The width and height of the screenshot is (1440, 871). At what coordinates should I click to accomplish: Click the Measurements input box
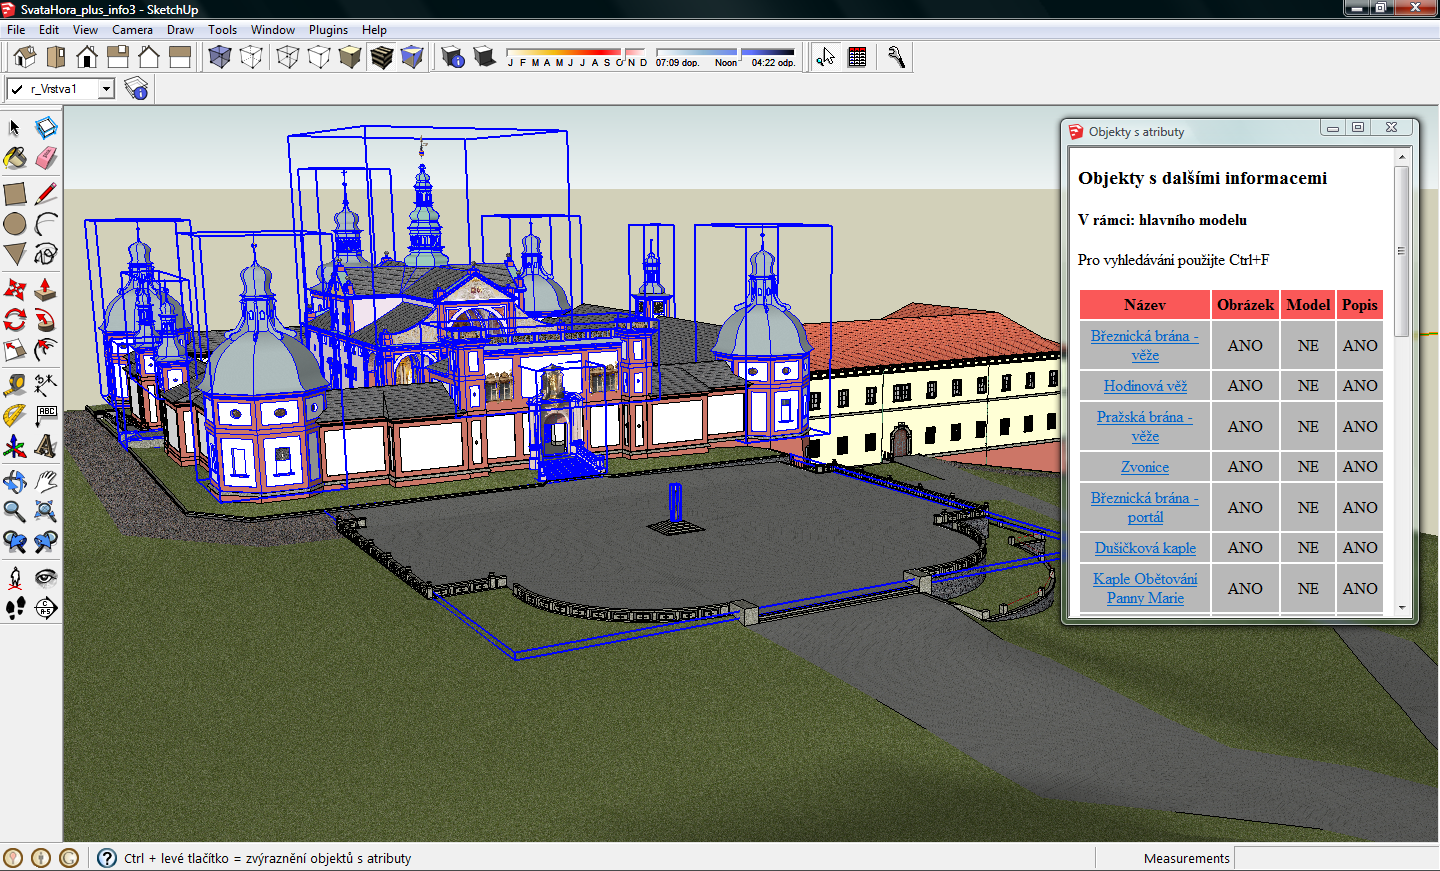[1335, 858]
